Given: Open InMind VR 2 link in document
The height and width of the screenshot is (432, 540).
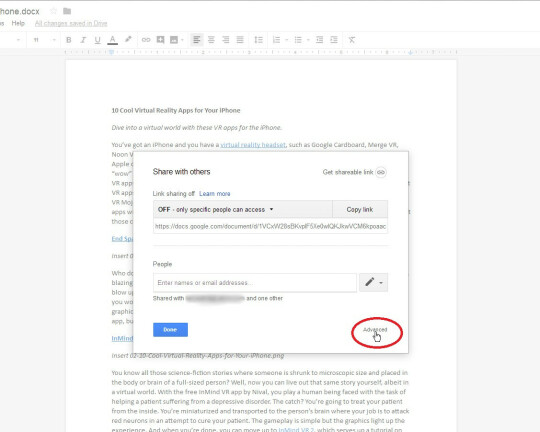Looking at the screenshot, I should pos(296,430).
